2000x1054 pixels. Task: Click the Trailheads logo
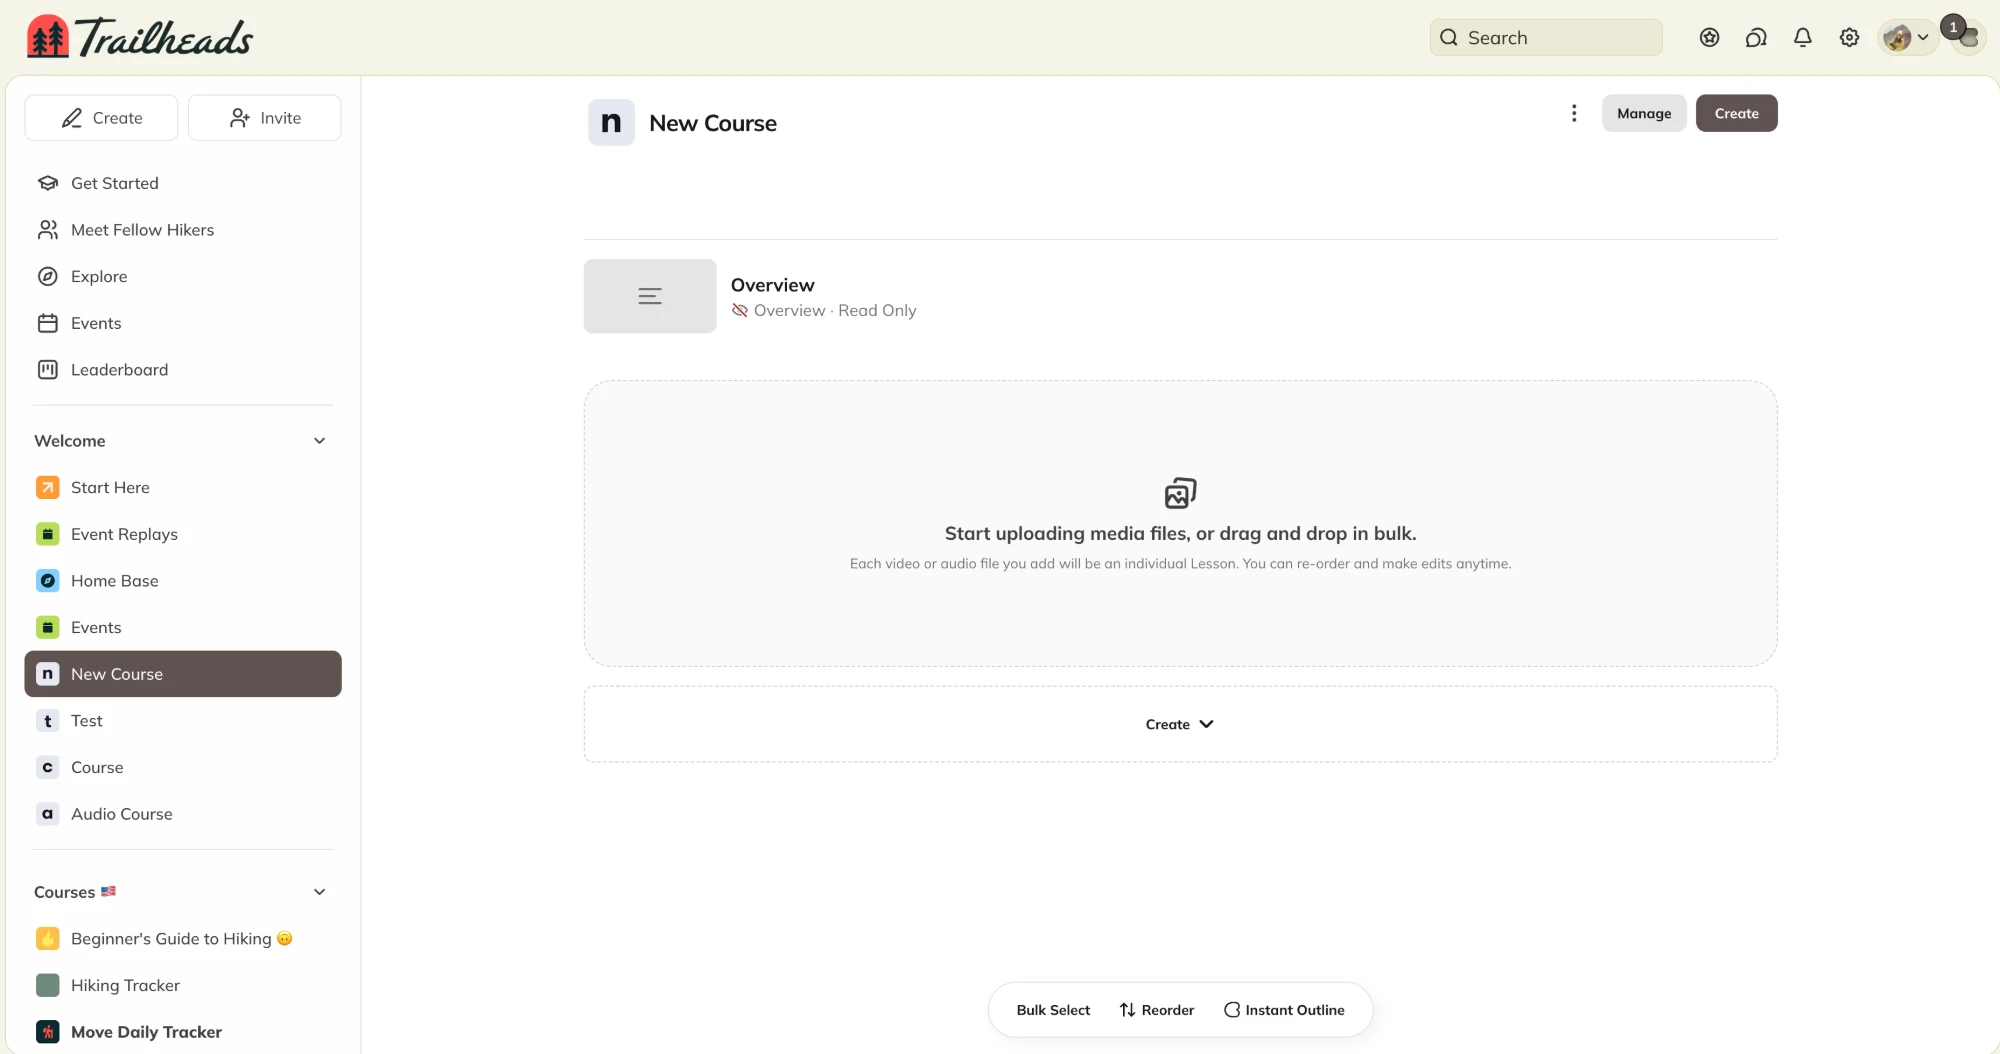140,37
